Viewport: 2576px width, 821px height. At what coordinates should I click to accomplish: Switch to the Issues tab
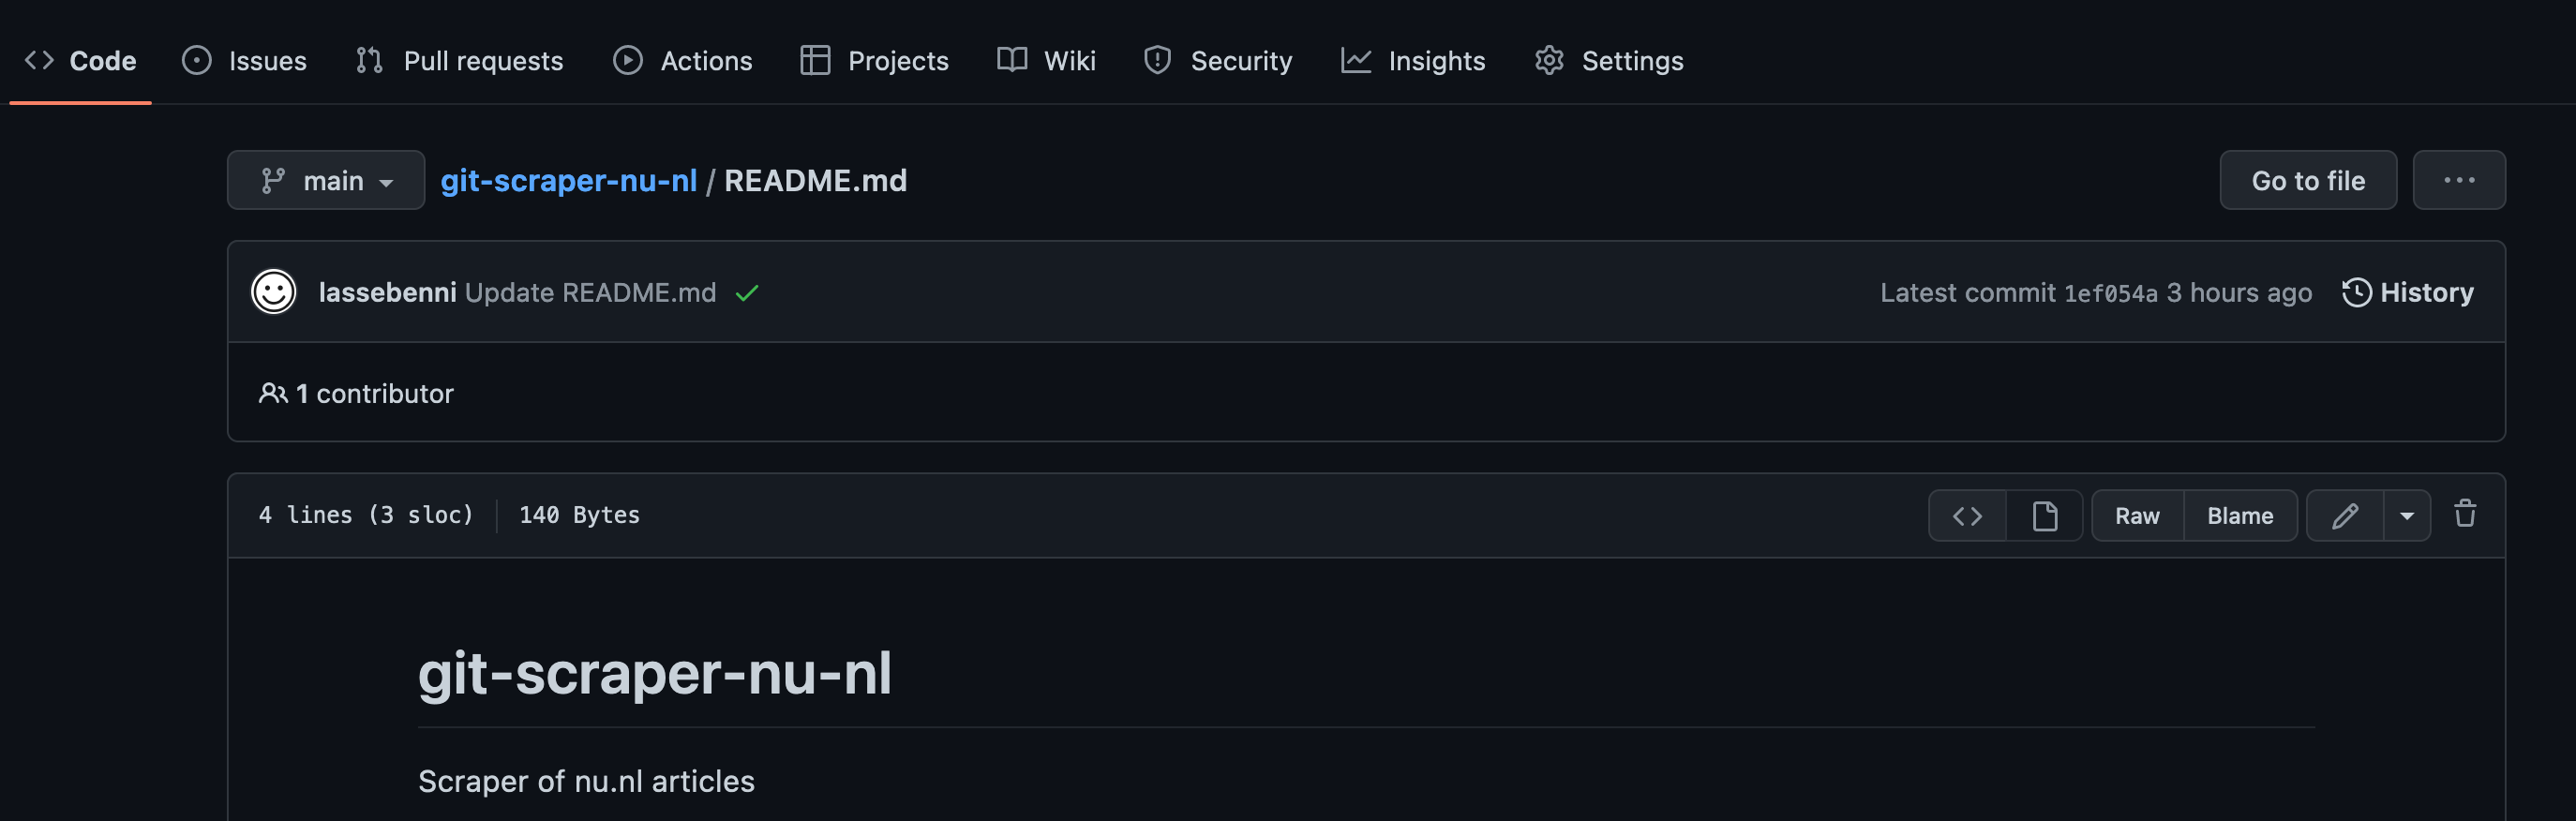coord(245,61)
